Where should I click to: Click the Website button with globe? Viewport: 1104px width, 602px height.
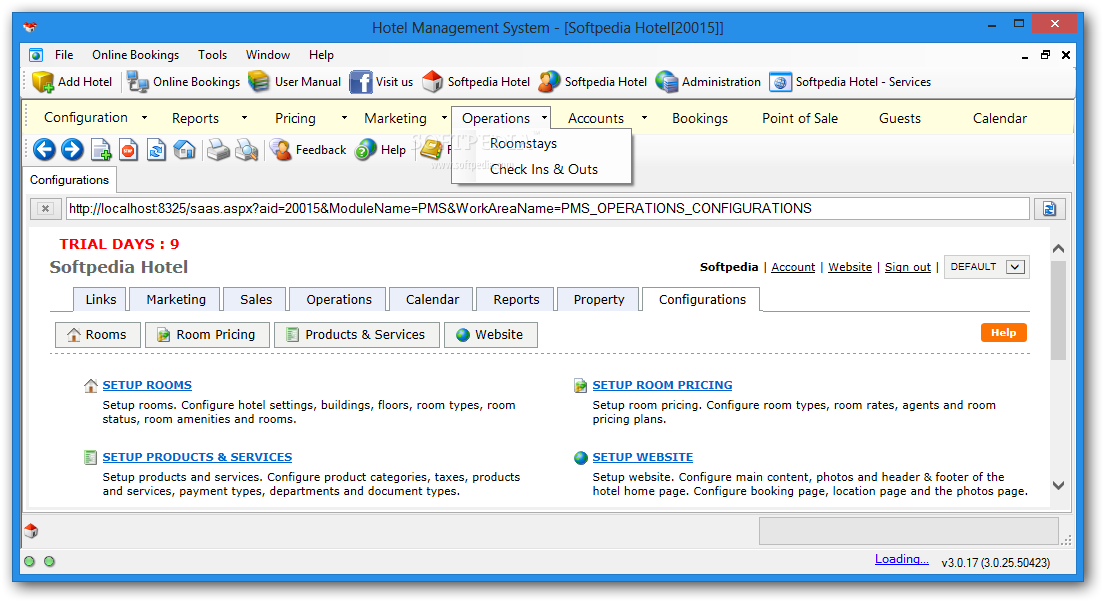(491, 334)
